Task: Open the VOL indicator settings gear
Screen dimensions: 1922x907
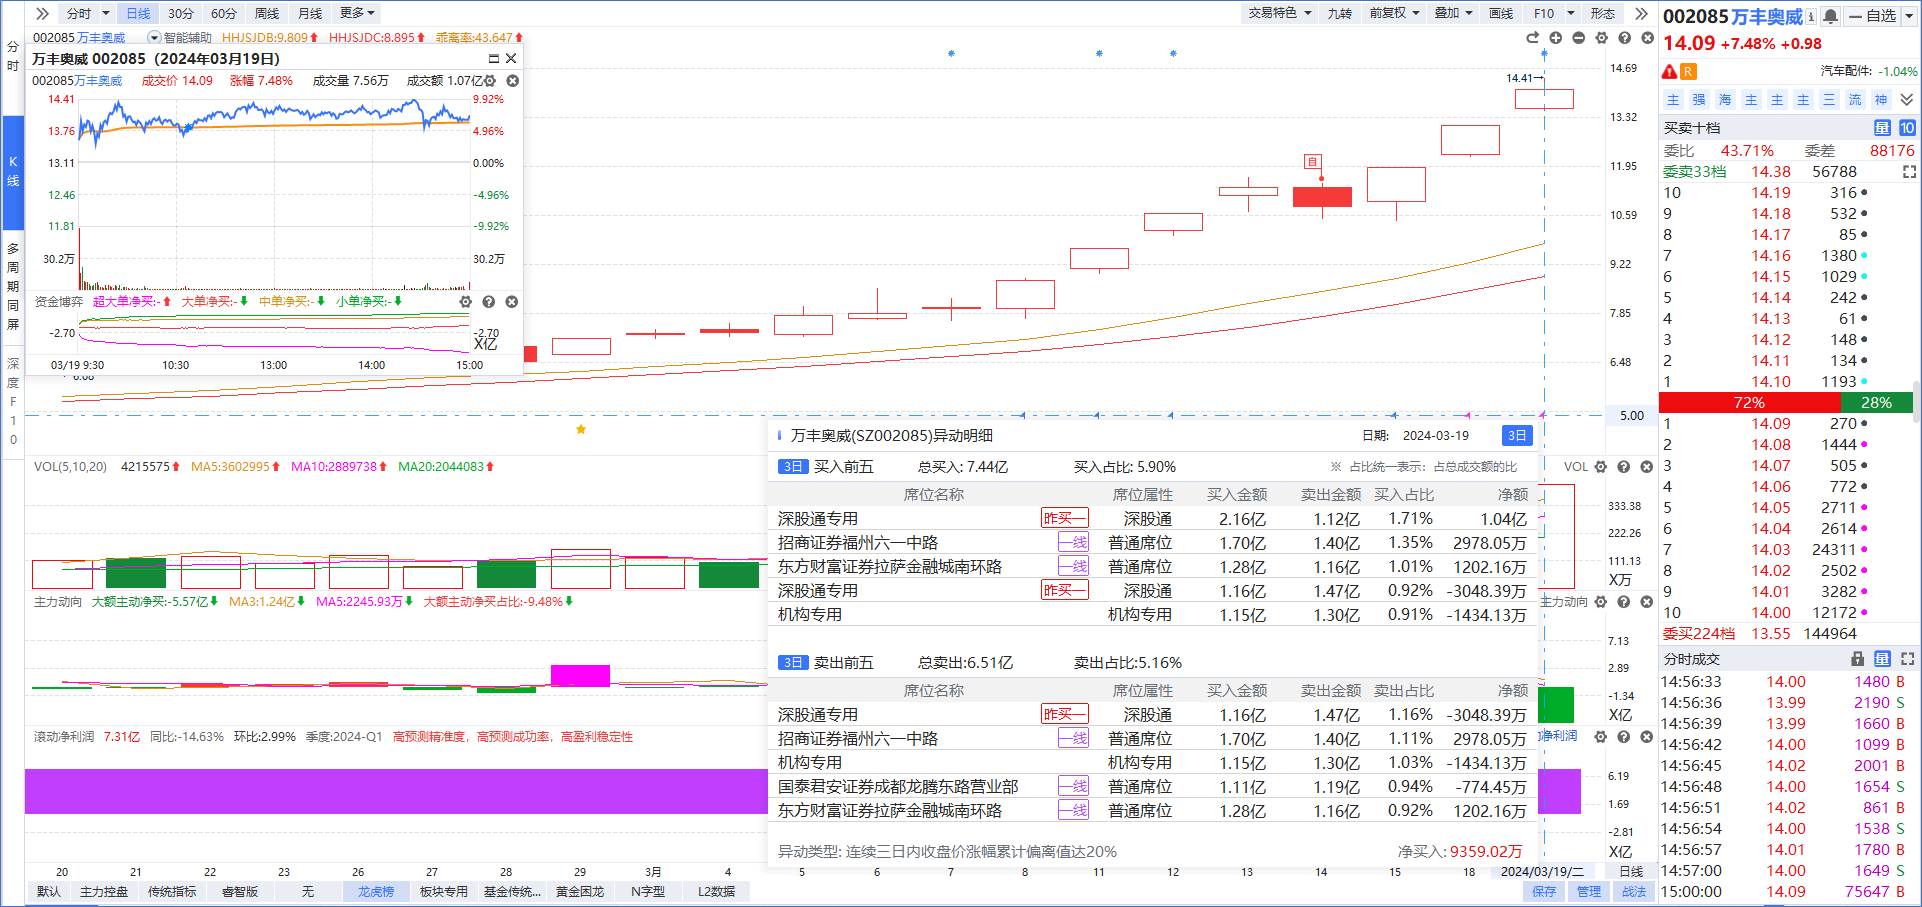Action: pos(1600,467)
